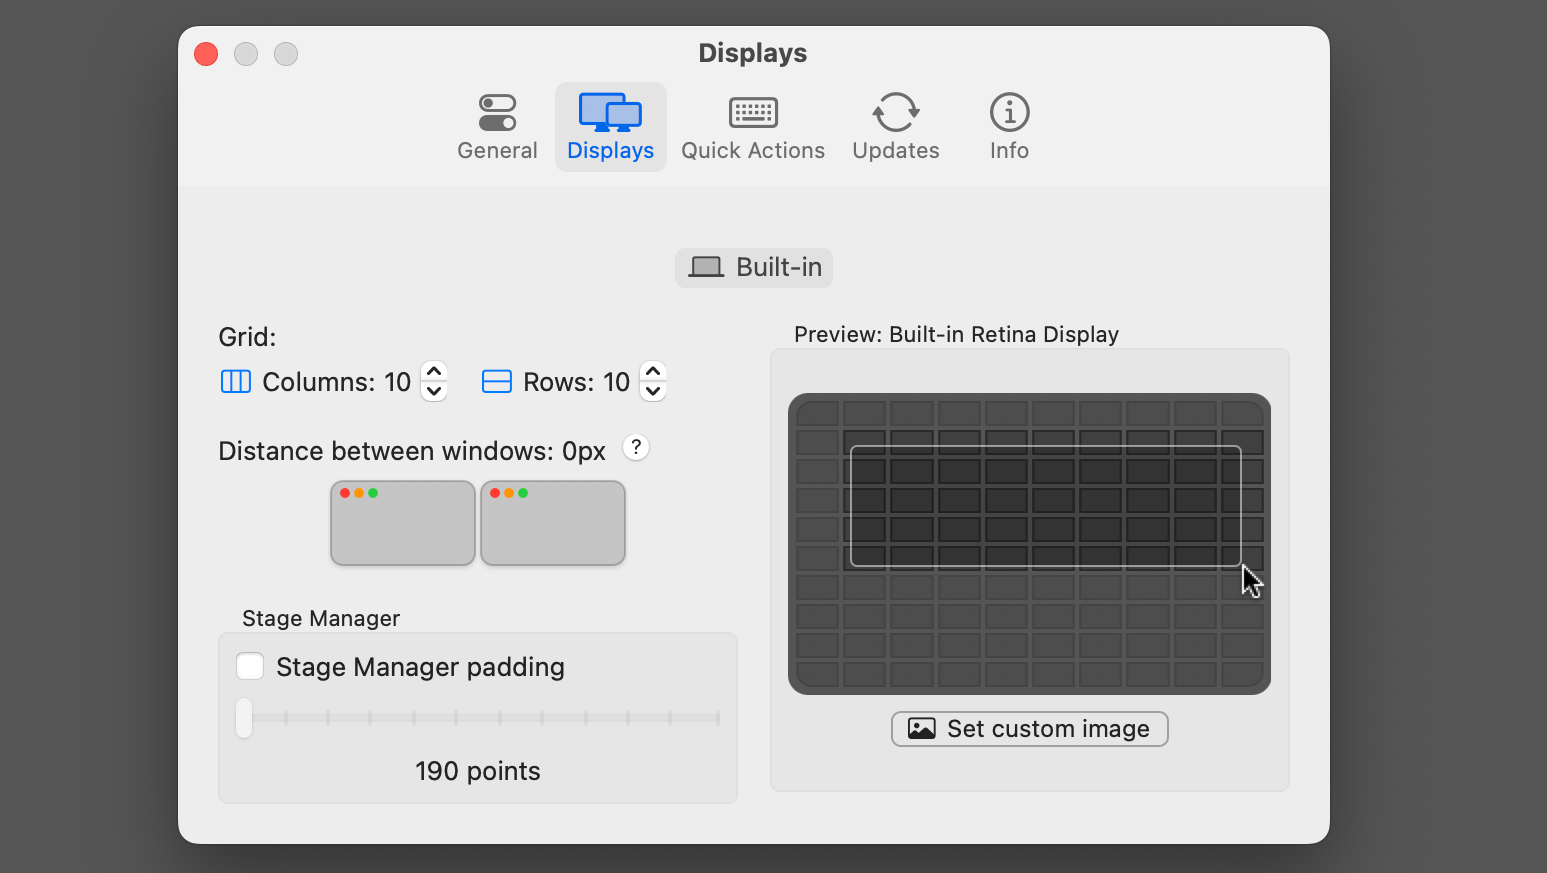The height and width of the screenshot is (873, 1547).
Task: Click the picture icon in Set custom image
Action: coord(922,729)
